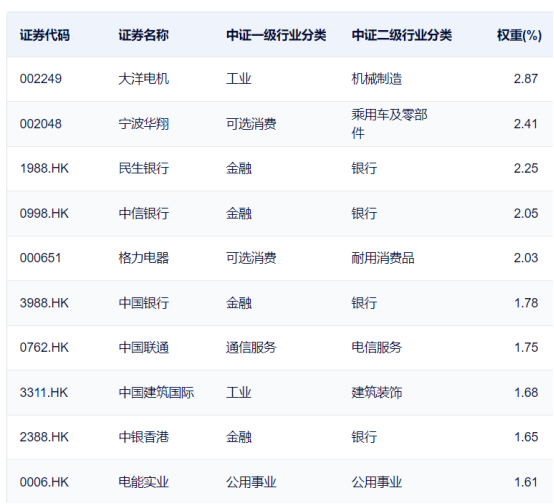The image size is (554, 504).
Task: Click 电信服务 industry cell
Action: [377, 347]
